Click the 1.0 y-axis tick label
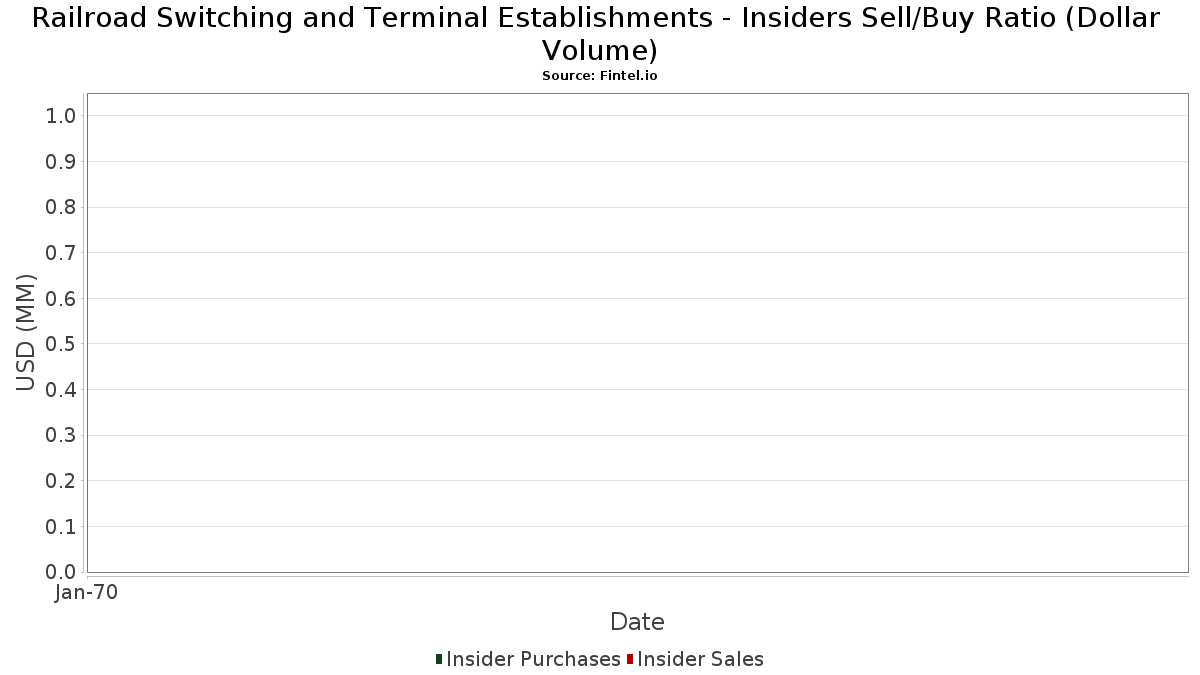Screen dimensions: 1200x675 (61, 116)
